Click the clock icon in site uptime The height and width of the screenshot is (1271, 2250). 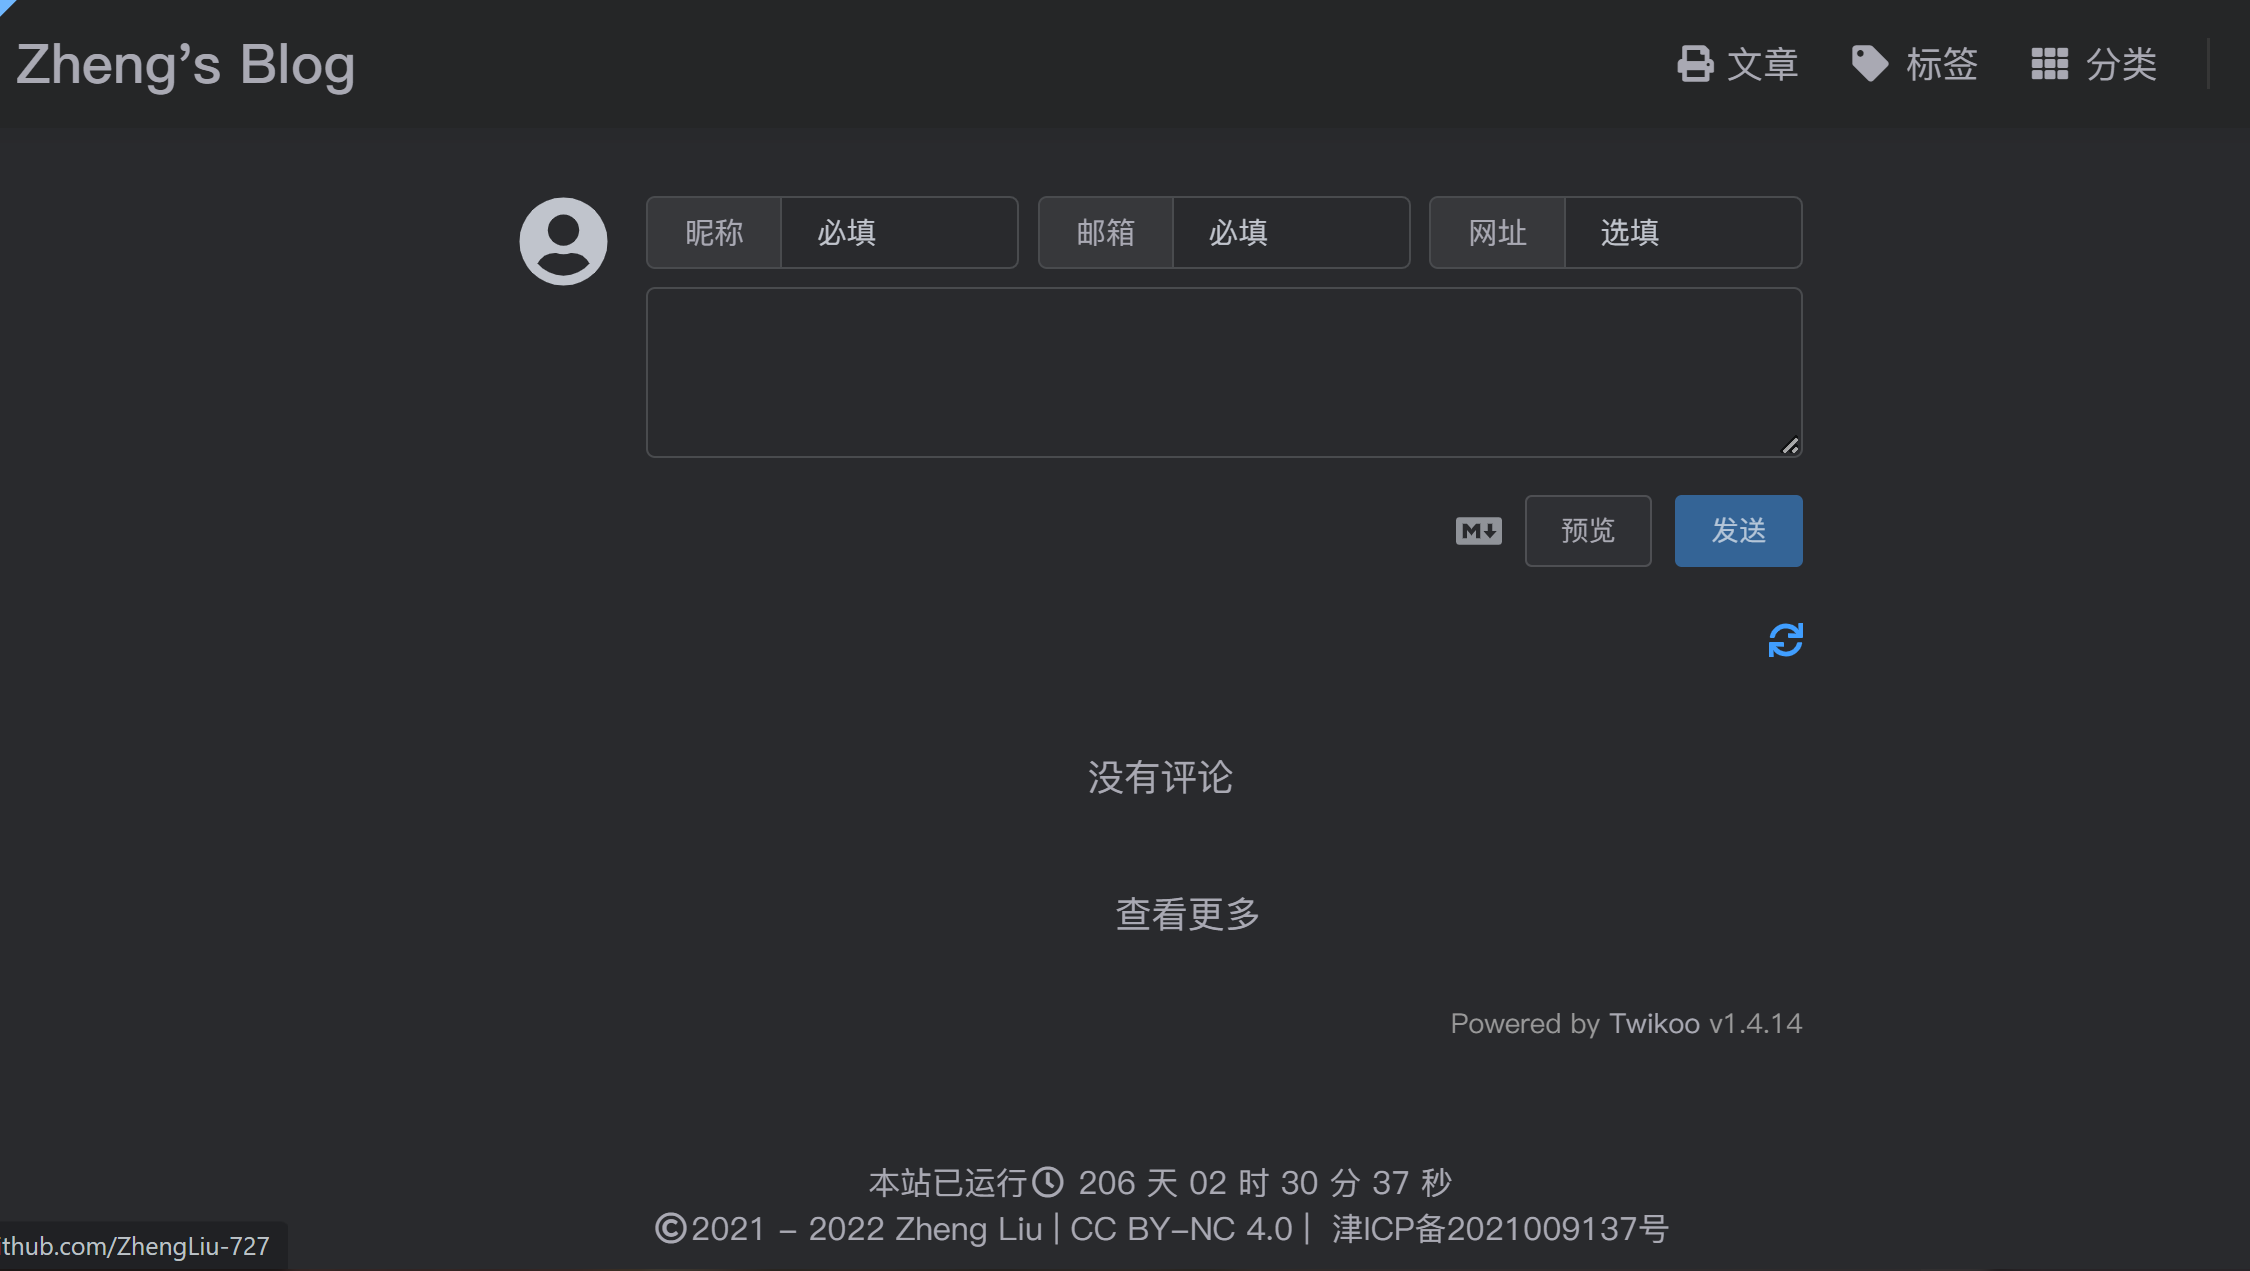click(1048, 1182)
